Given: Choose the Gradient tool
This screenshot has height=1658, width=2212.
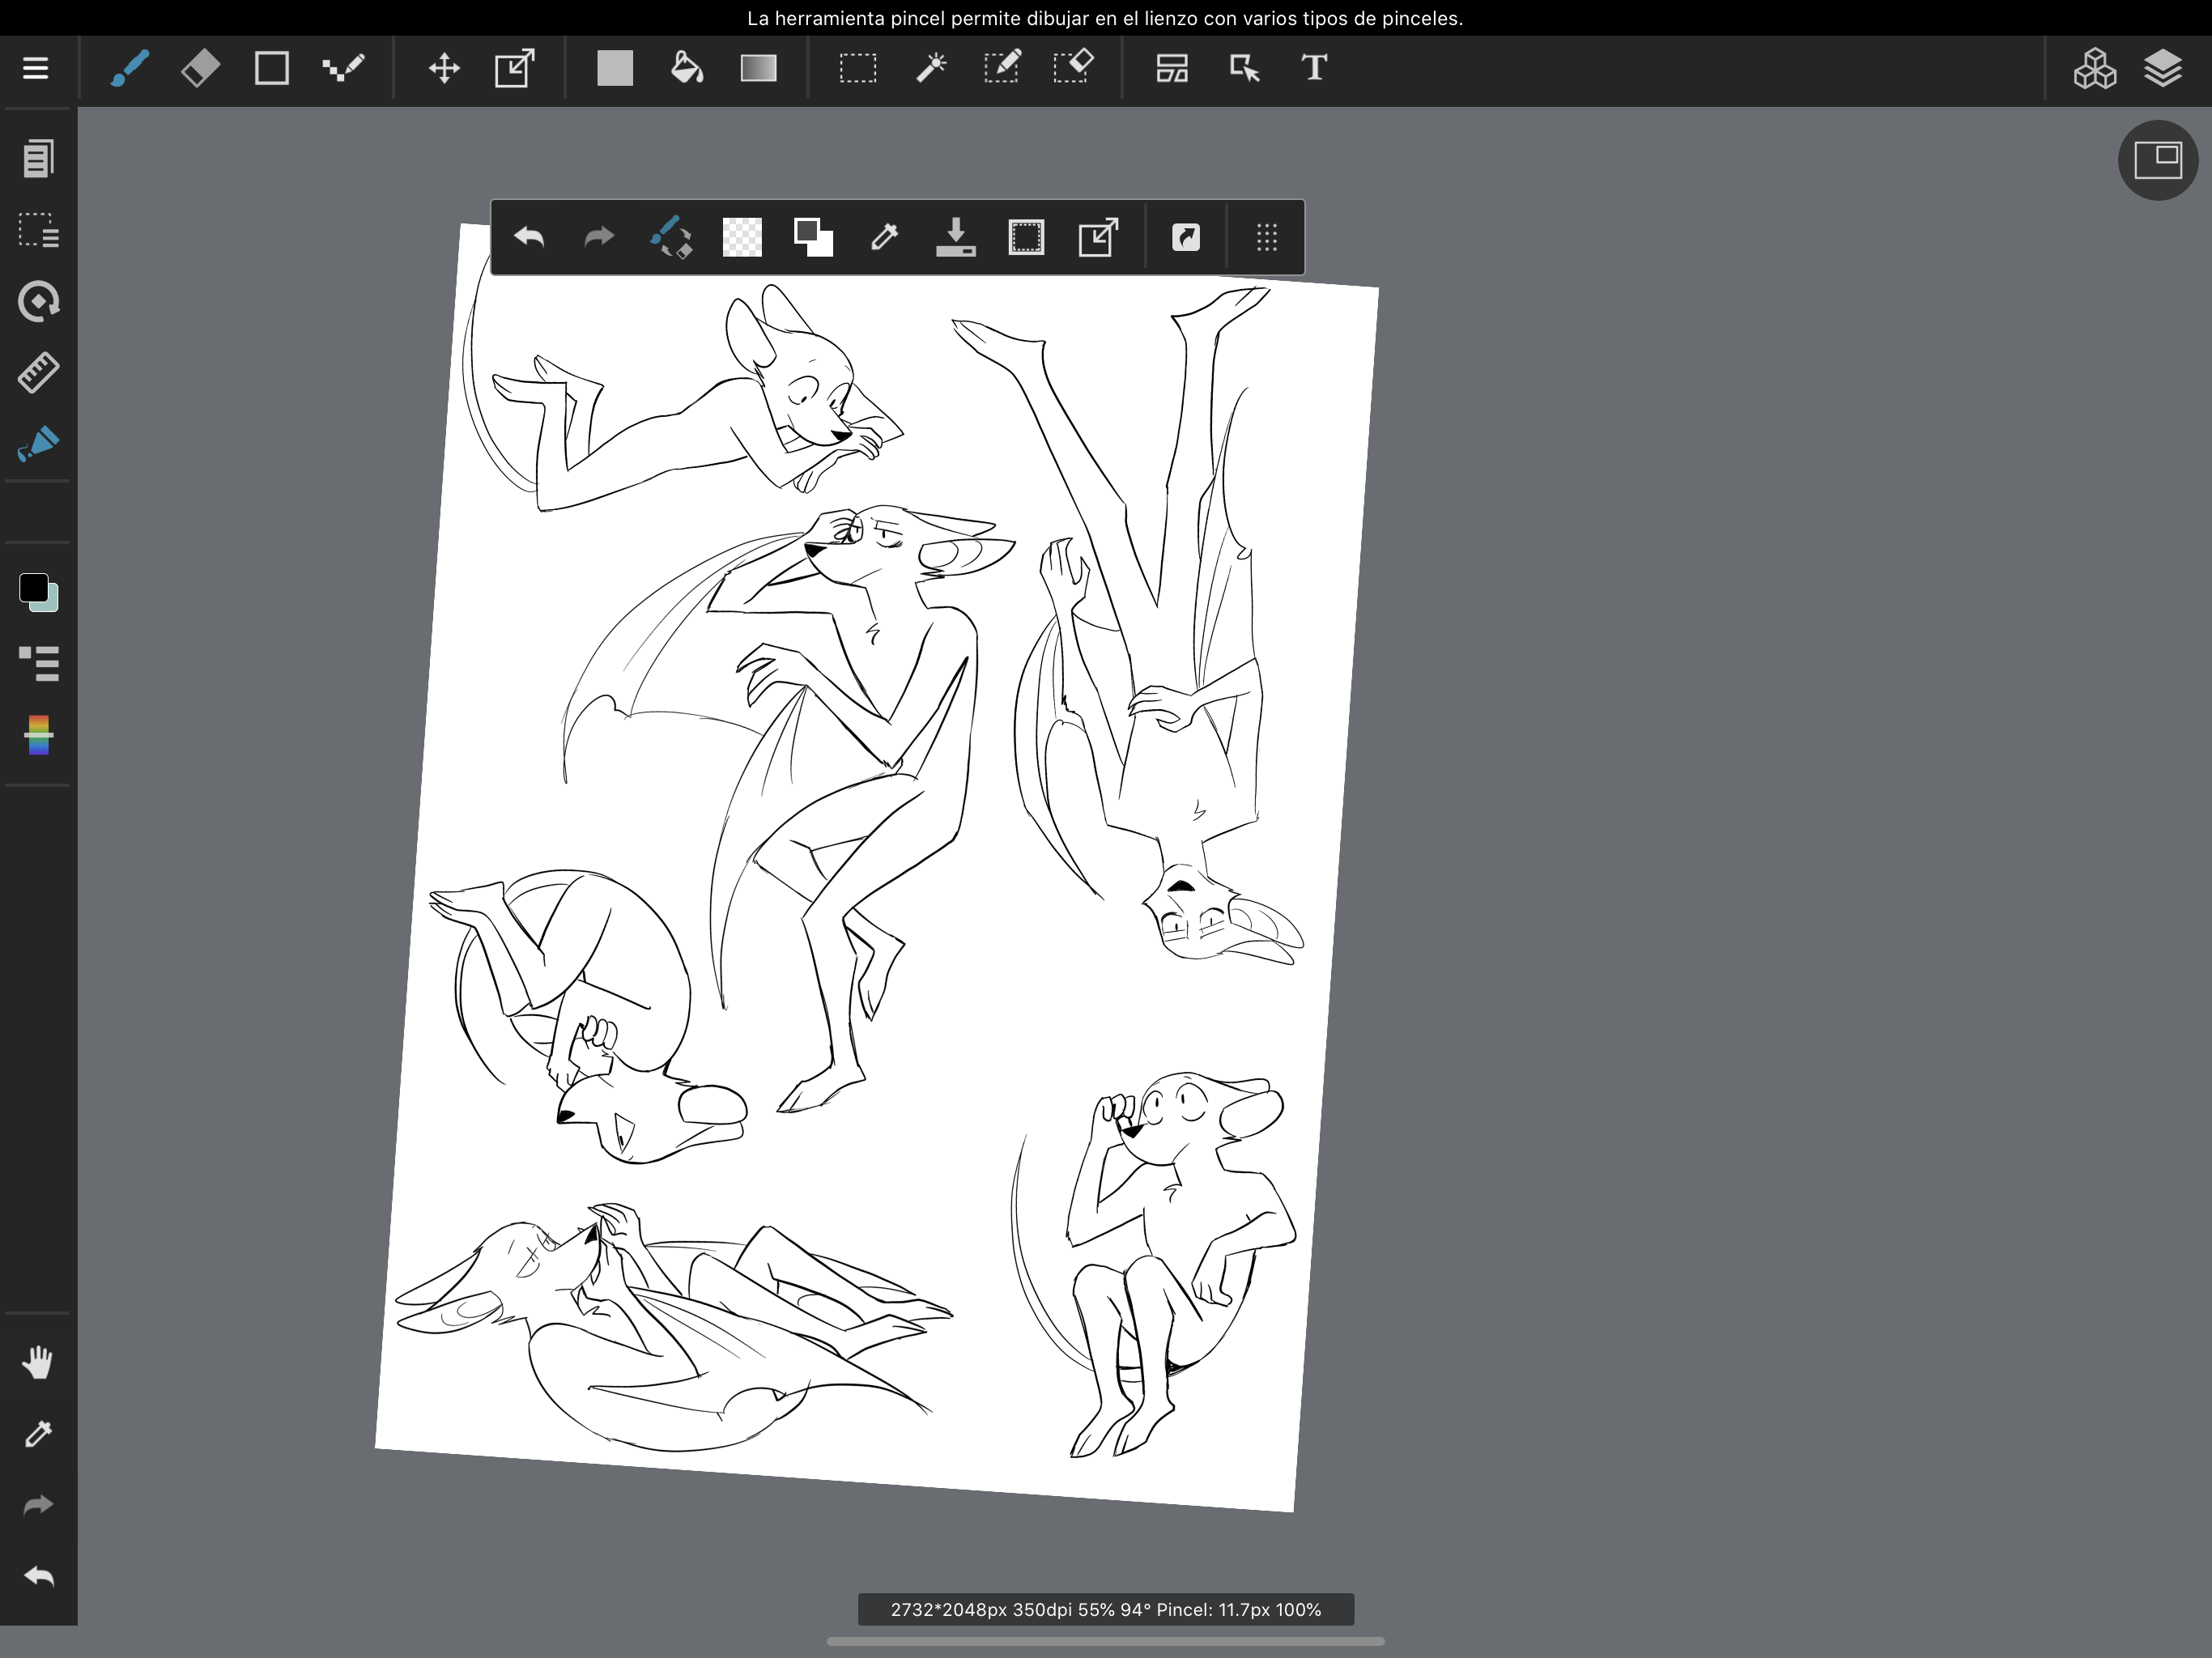Looking at the screenshot, I should 758,68.
